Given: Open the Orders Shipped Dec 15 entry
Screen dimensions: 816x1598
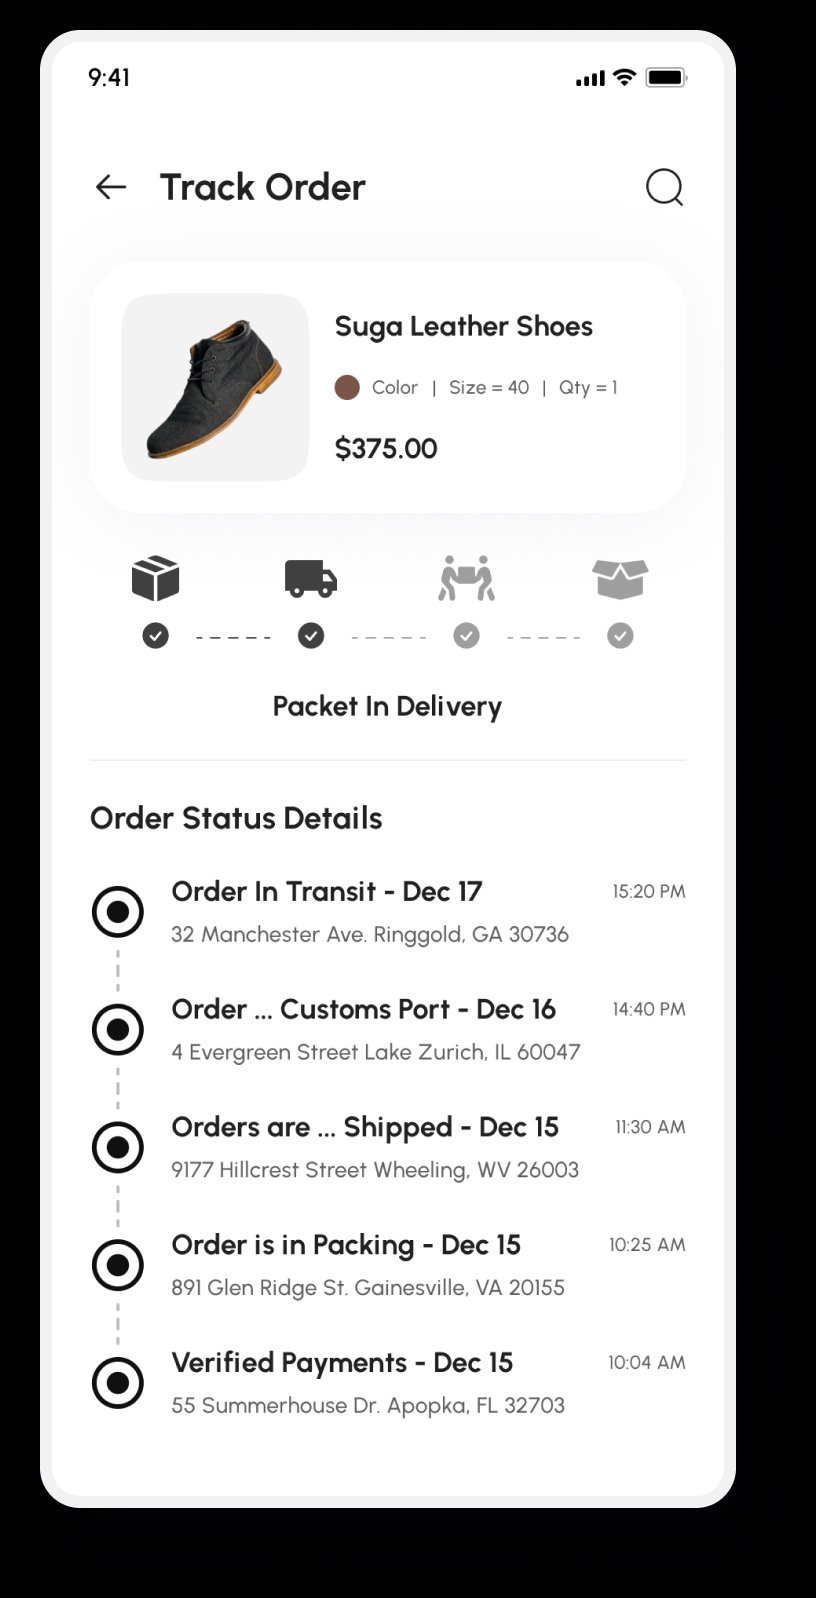Looking at the screenshot, I should (365, 1128).
